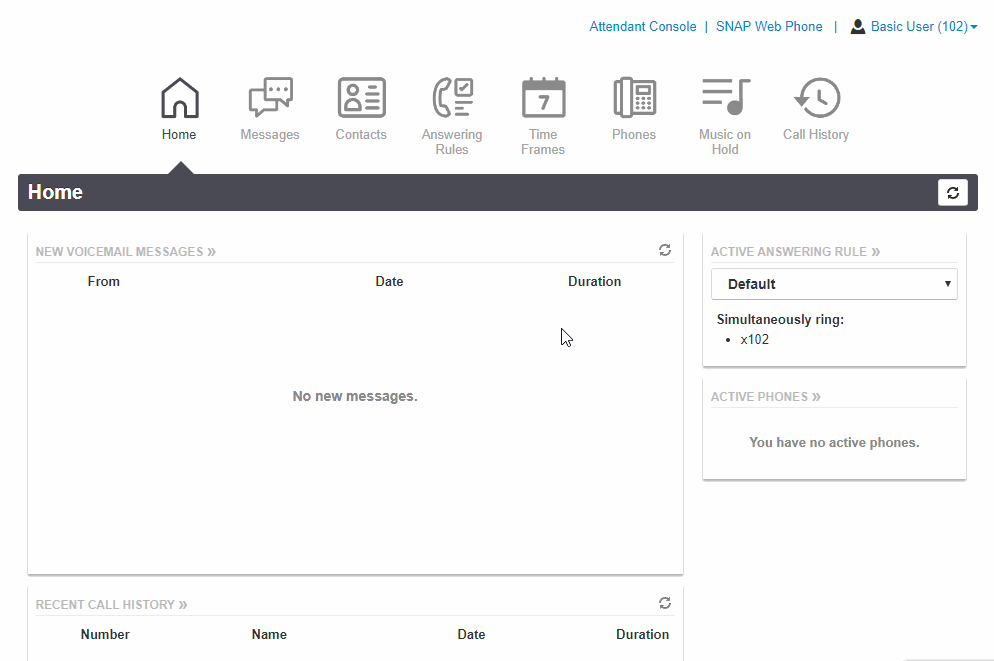Launch the SNAP Web Phone link
The height and width of the screenshot is (661, 994).
[769, 27]
